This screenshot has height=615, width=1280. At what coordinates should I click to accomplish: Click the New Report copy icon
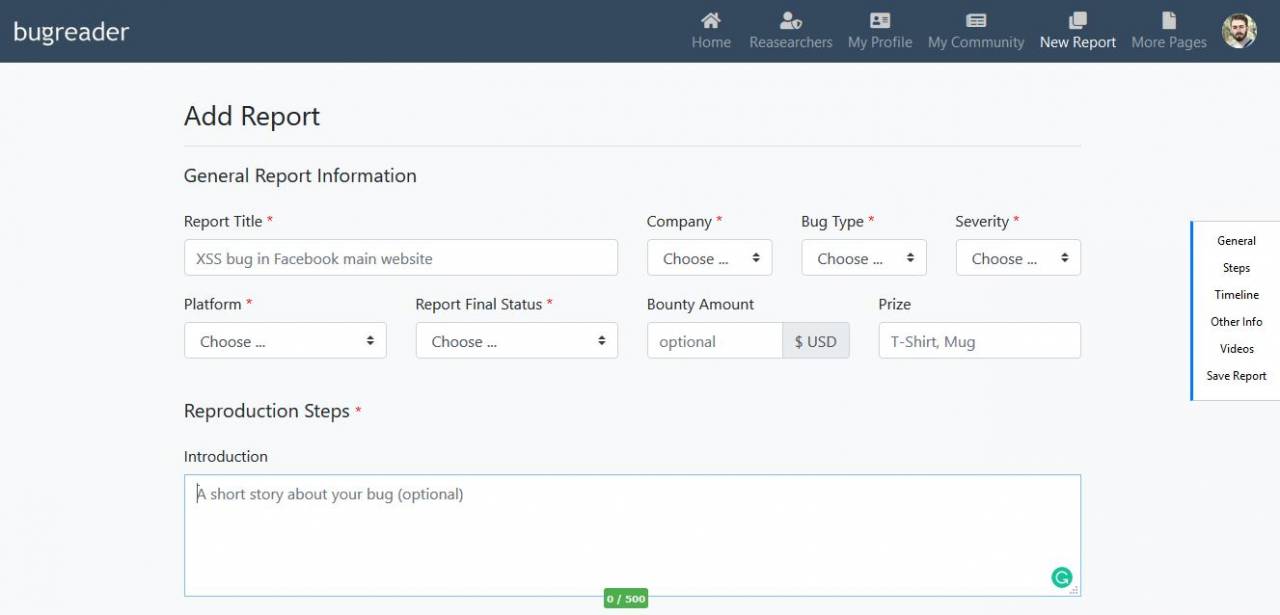(x=1077, y=20)
